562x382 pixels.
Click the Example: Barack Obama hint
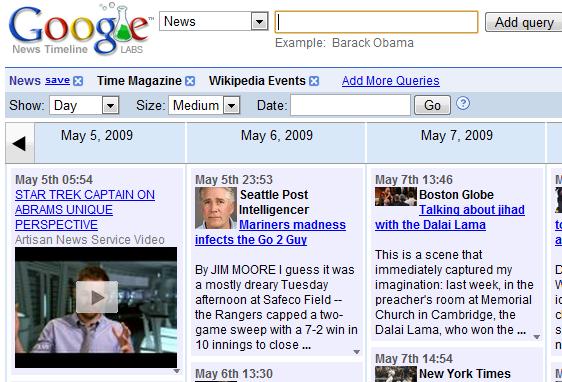coord(344,43)
